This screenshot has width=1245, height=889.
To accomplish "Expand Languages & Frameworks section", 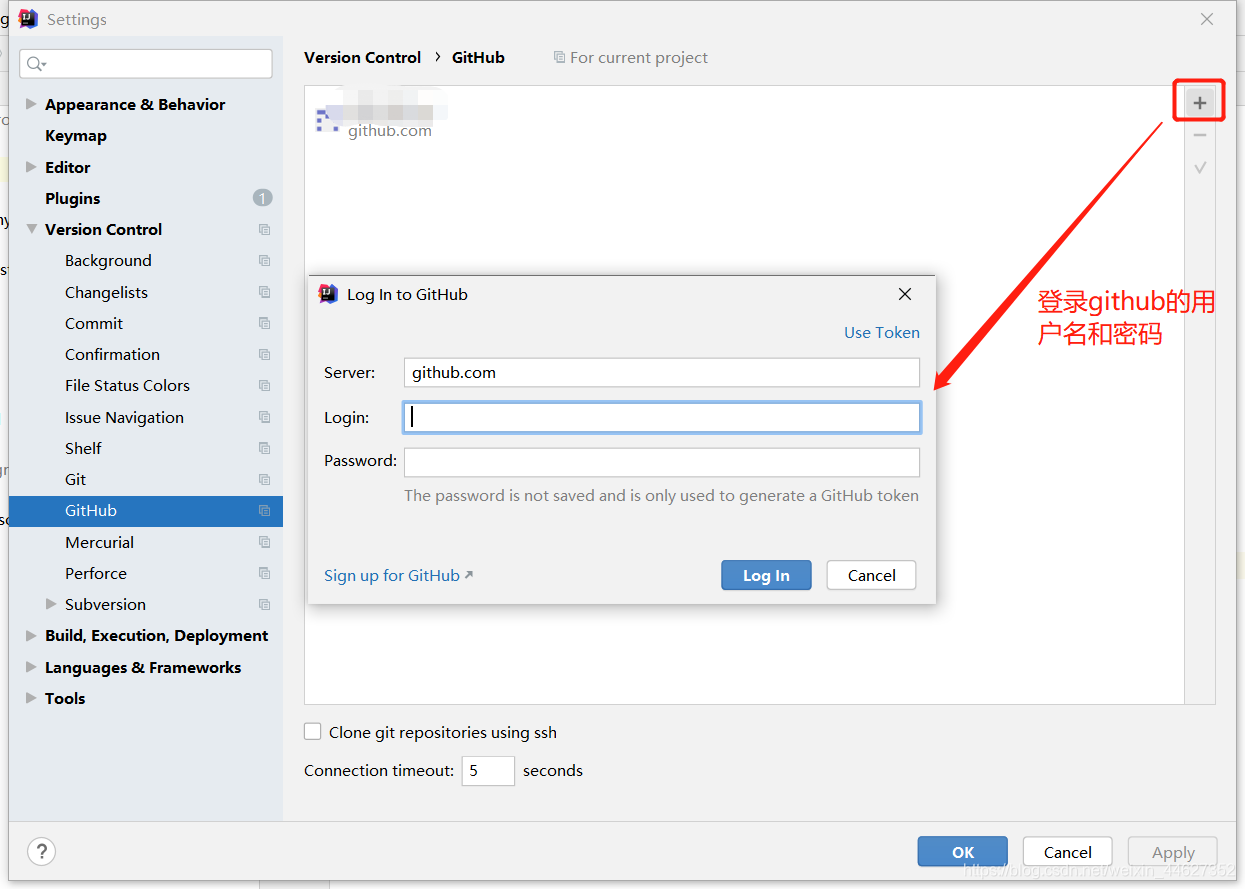I will pos(31,667).
